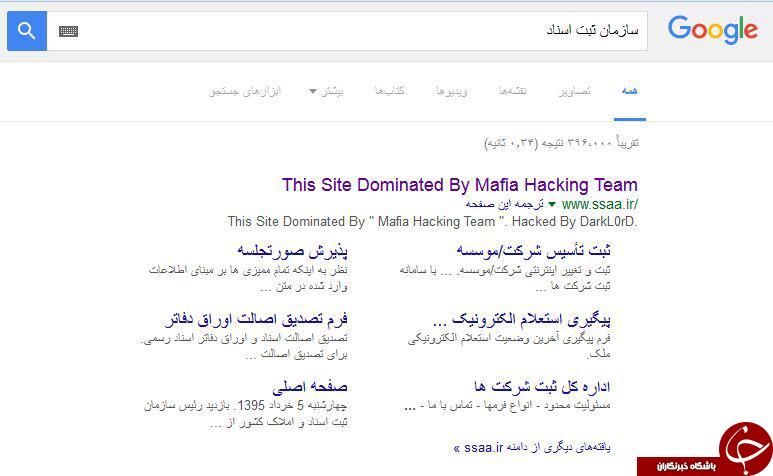The image size is (773, 476).
Task: Click the green www.ssaa.ir/ URL
Action: click(600, 204)
